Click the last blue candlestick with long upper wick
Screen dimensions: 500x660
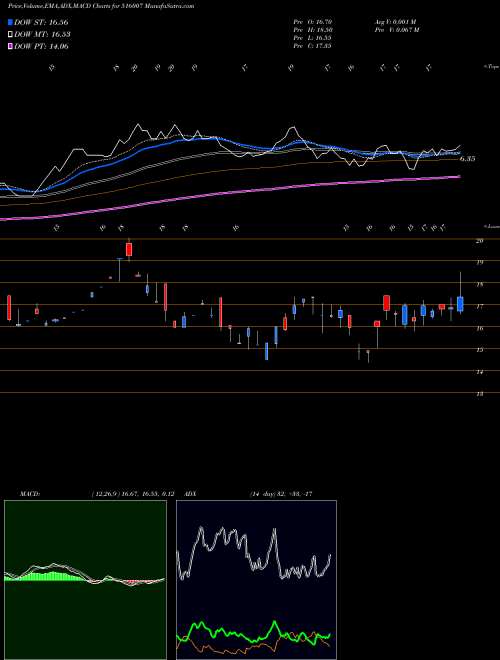(460, 304)
